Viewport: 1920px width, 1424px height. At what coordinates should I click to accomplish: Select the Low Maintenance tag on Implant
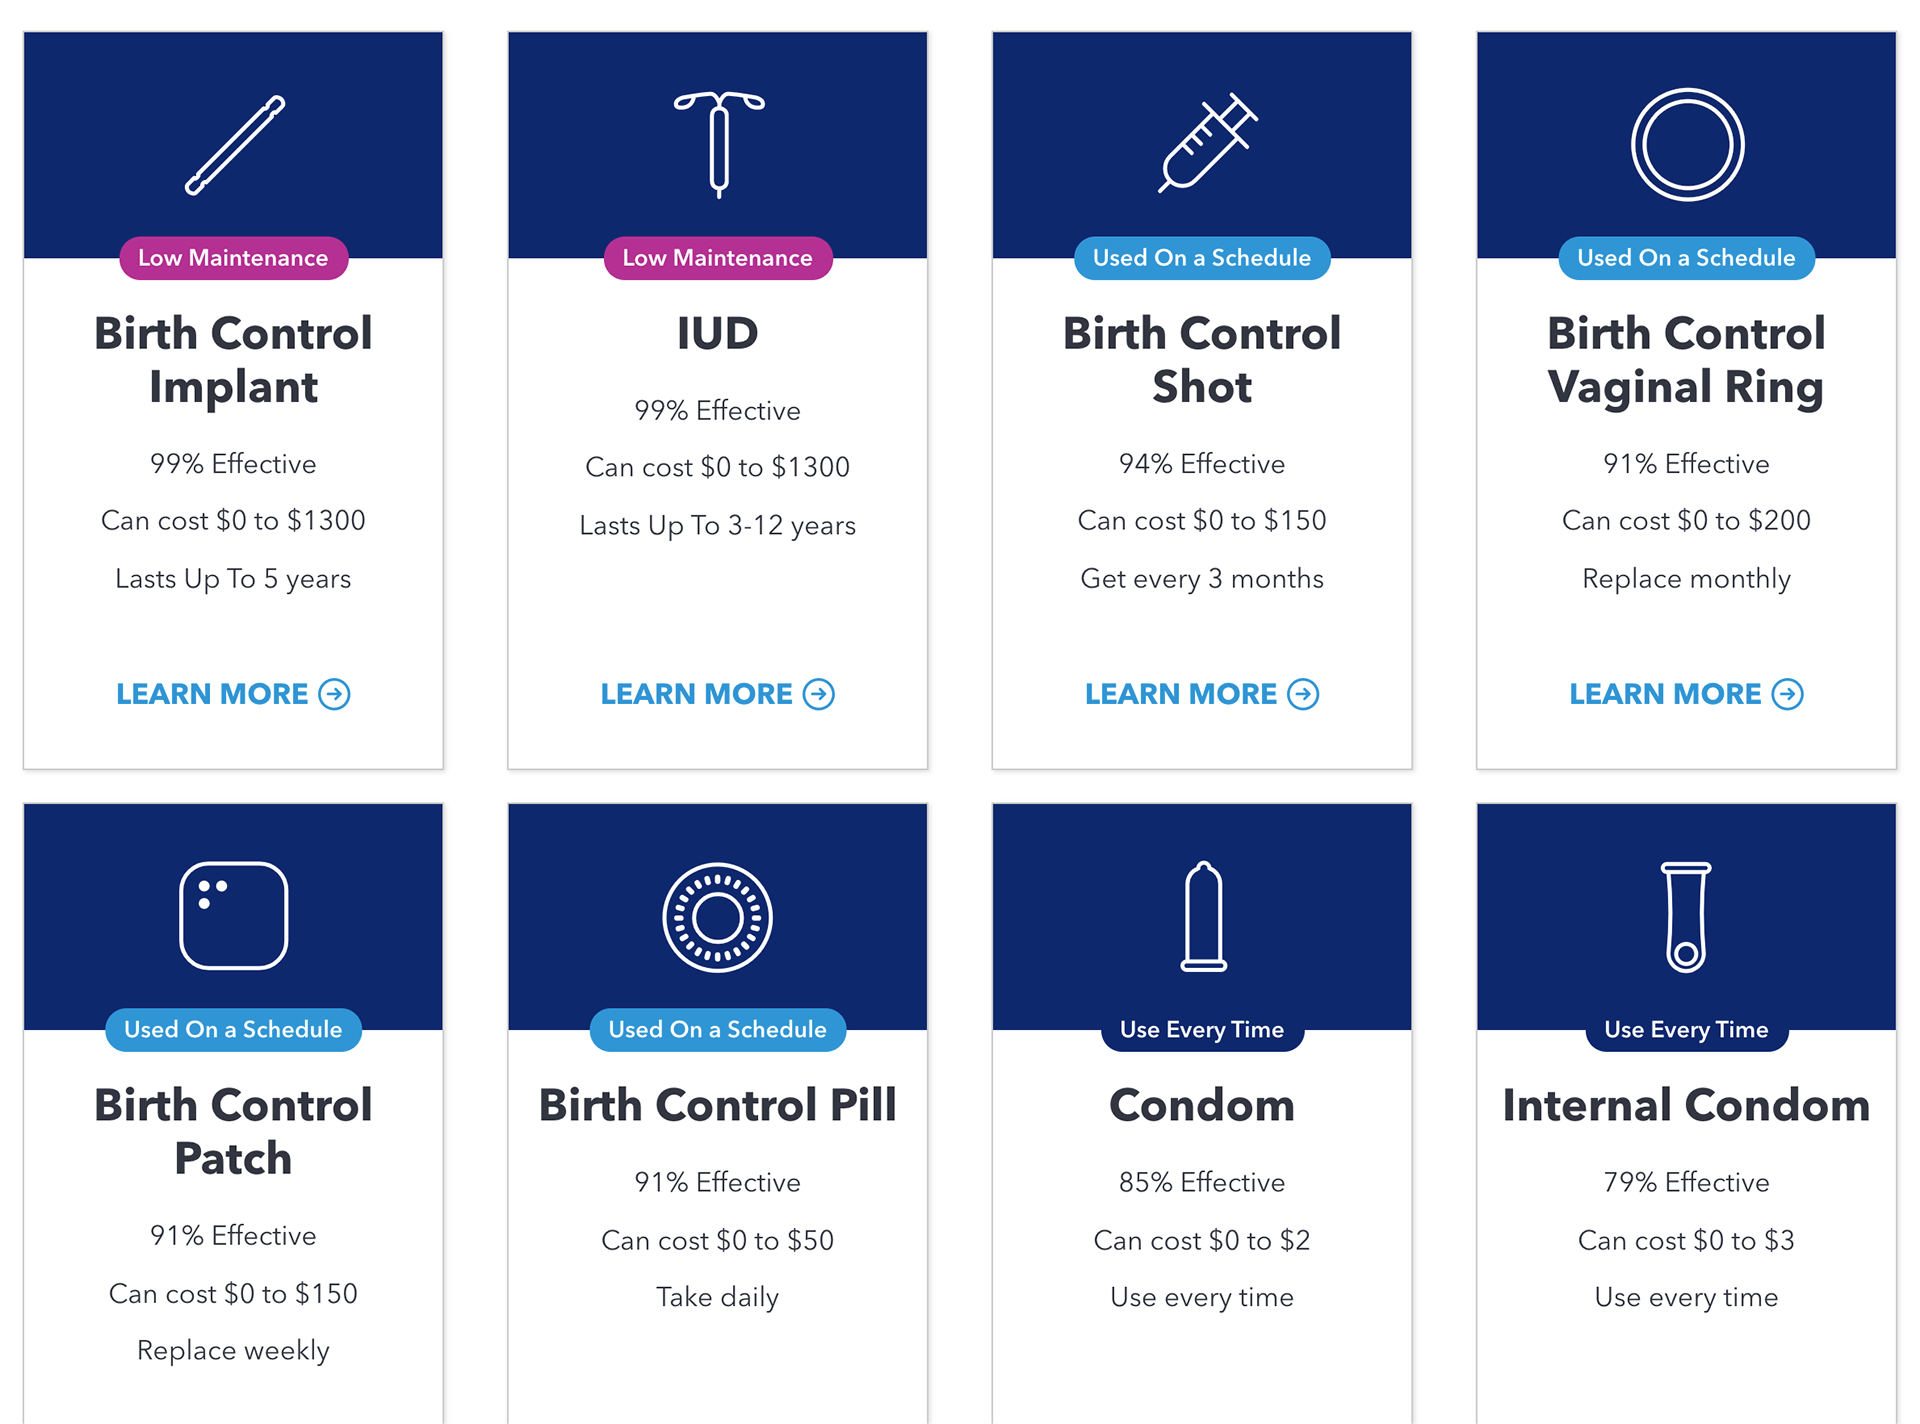click(x=233, y=258)
